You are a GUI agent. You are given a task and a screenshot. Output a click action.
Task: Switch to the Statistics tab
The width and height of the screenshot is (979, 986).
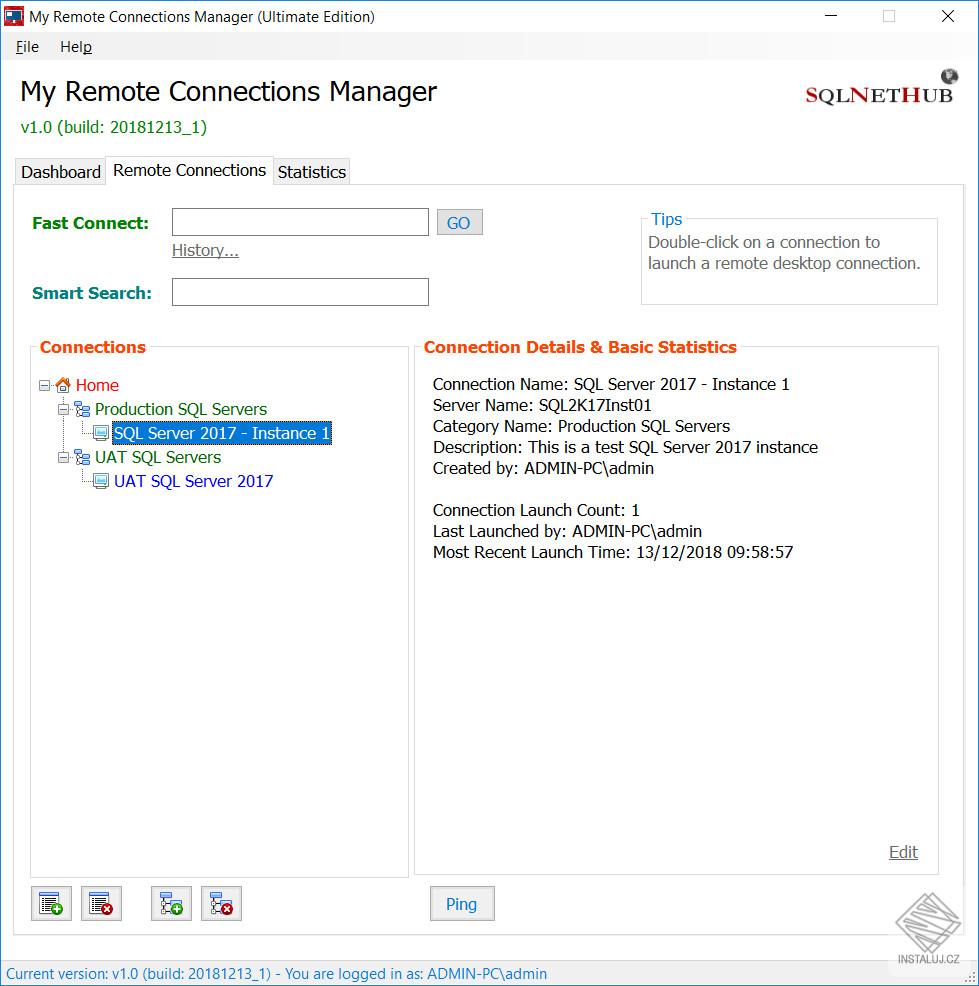[312, 172]
